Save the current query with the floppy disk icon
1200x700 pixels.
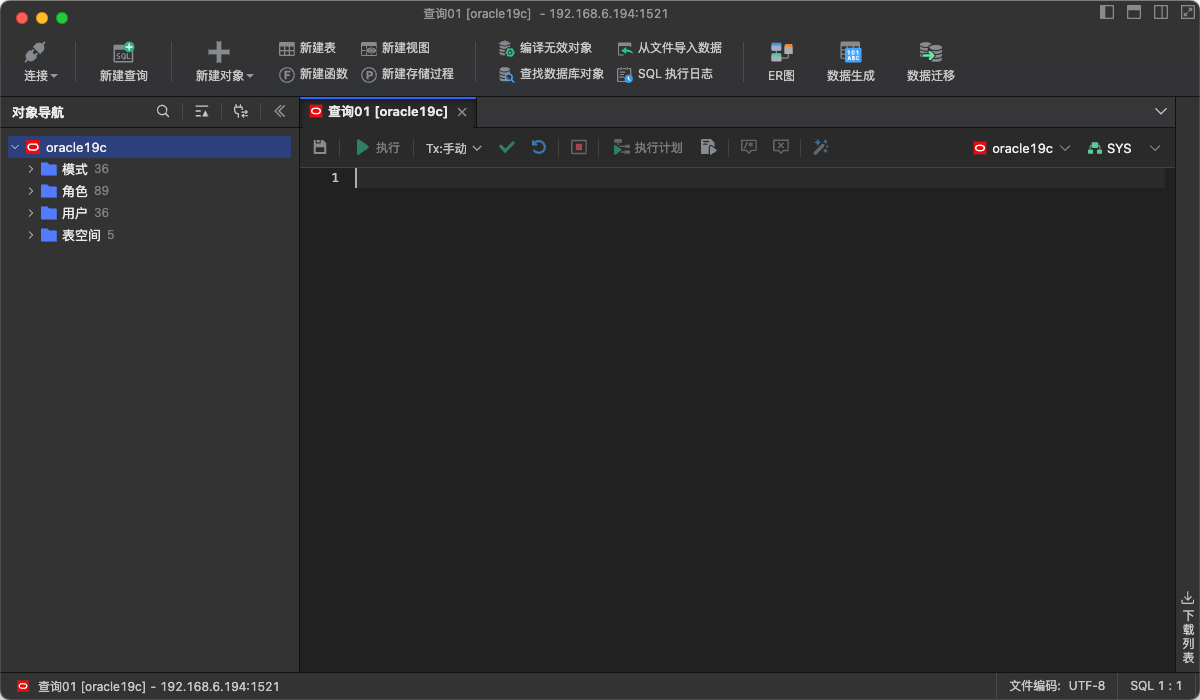(319, 147)
